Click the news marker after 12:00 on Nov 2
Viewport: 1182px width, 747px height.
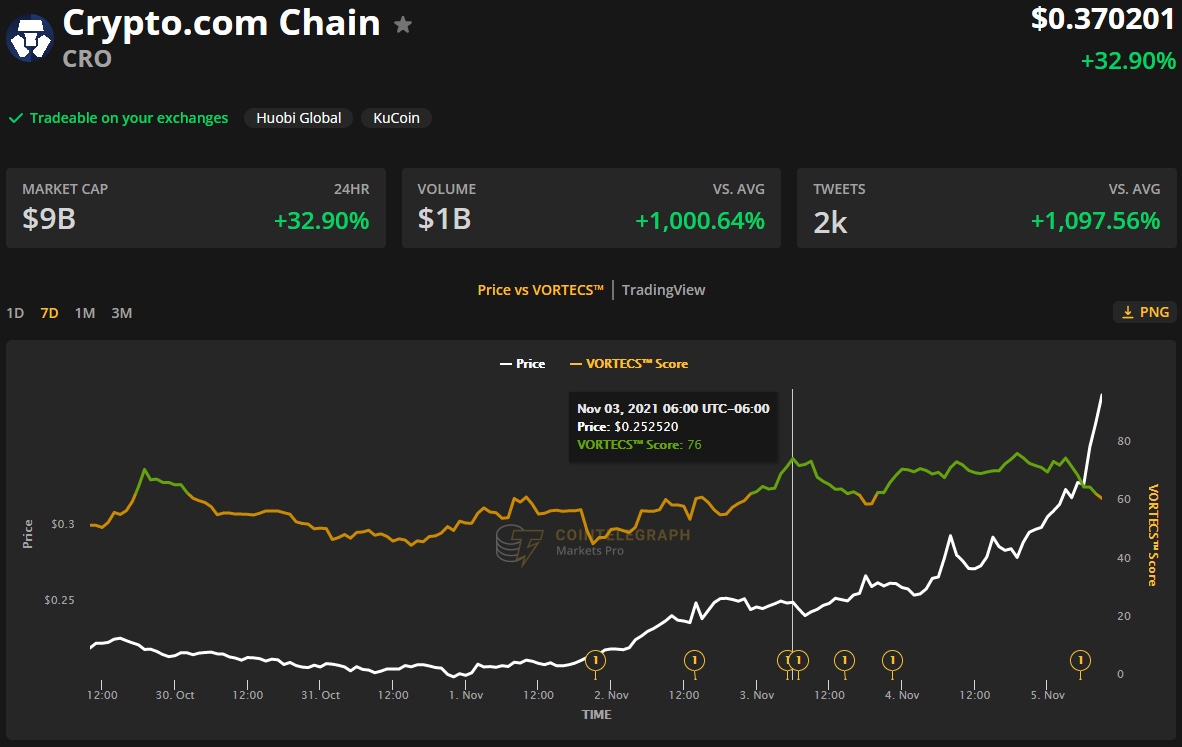point(694,661)
